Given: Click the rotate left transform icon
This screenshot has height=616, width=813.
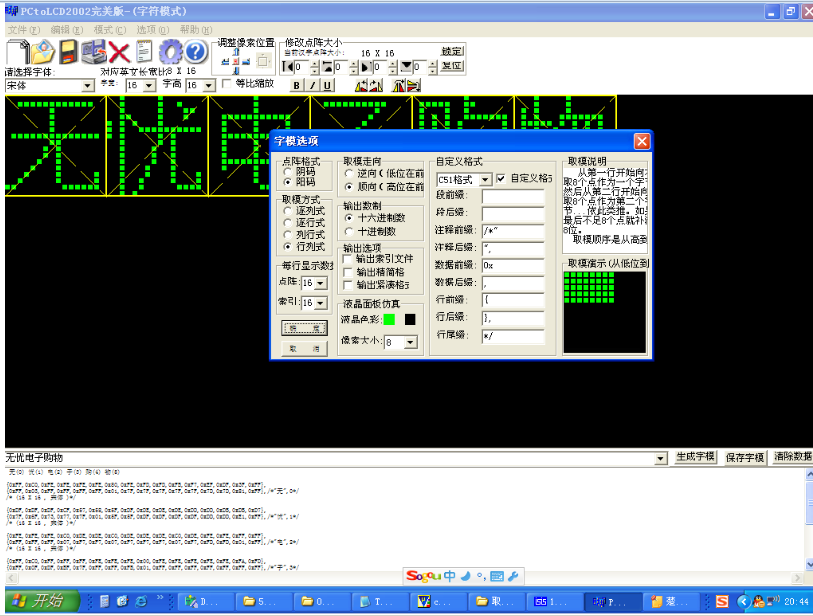Looking at the screenshot, I should (362, 86).
